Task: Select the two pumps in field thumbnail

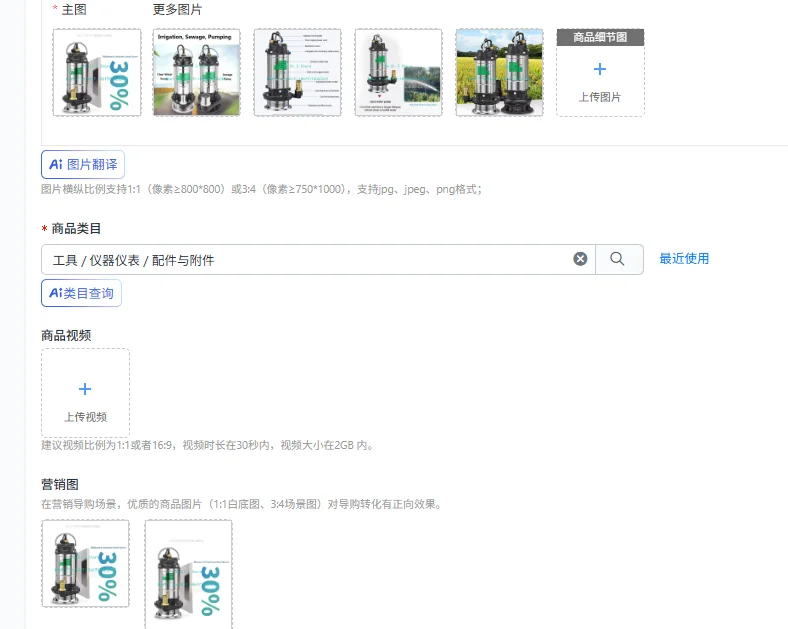Action: click(500, 72)
